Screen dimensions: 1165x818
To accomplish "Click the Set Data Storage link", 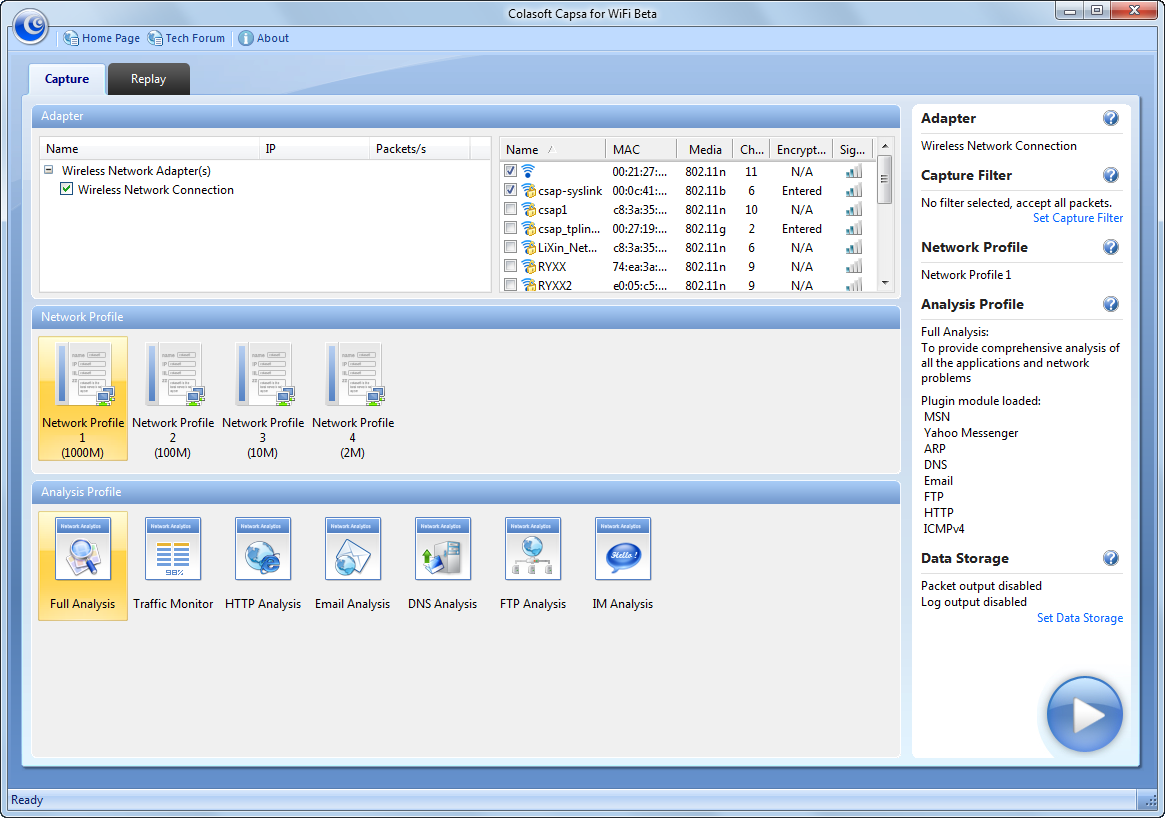I will tap(1080, 617).
